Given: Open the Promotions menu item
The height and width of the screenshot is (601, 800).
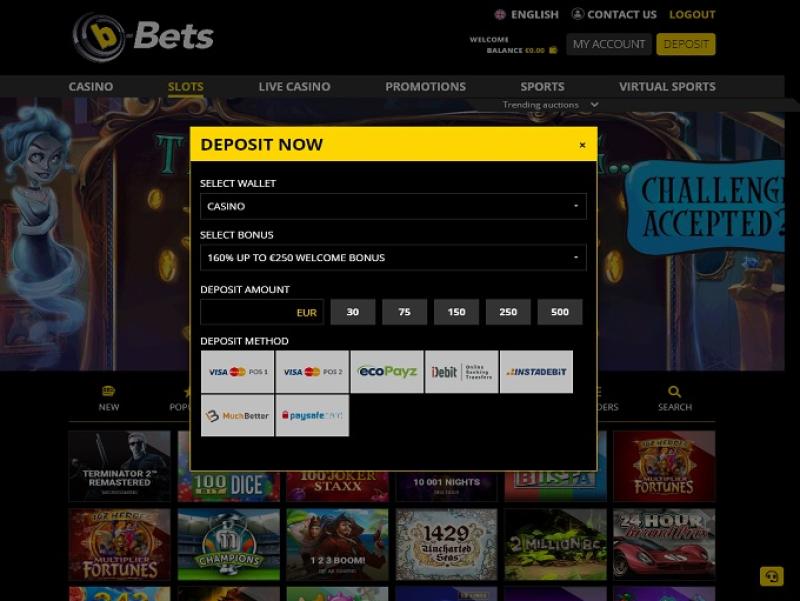Looking at the screenshot, I should coord(426,87).
